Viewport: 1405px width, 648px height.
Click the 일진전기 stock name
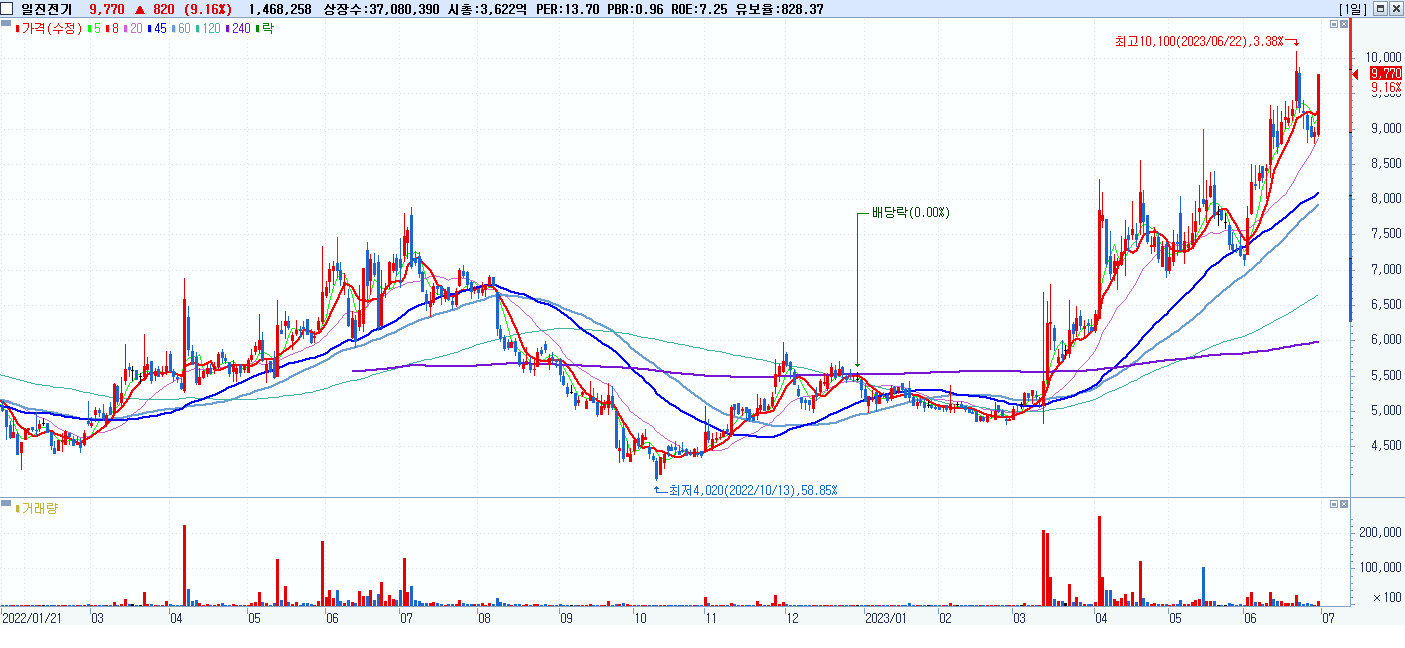pos(46,8)
